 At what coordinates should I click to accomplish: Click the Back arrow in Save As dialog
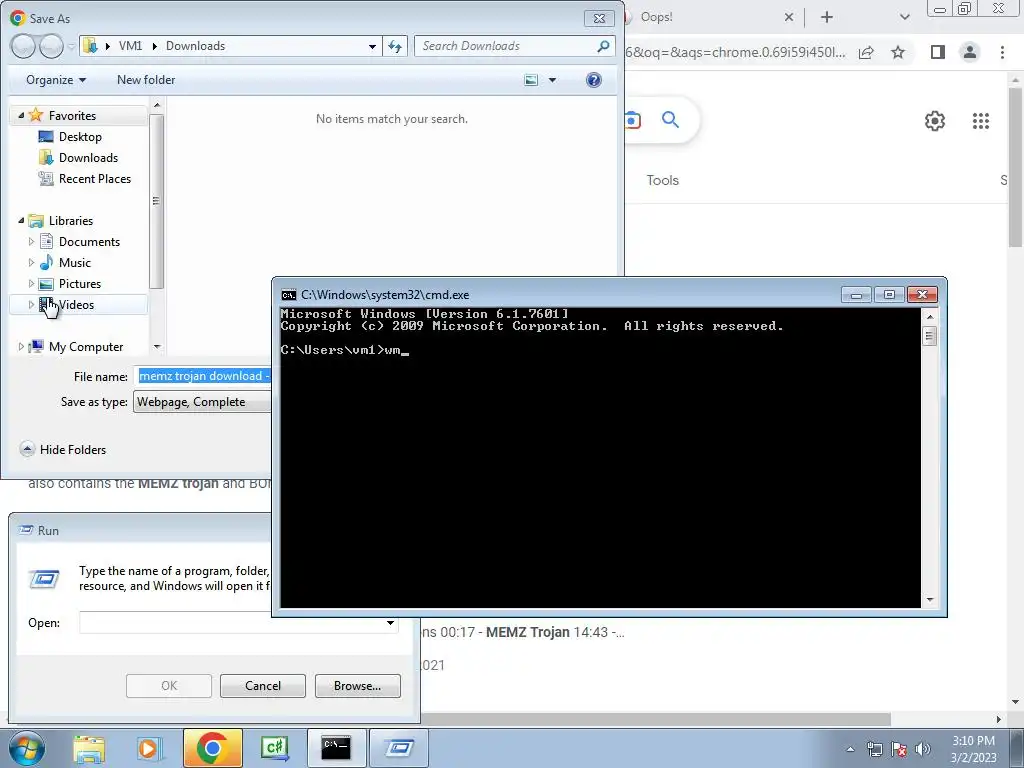[23, 46]
